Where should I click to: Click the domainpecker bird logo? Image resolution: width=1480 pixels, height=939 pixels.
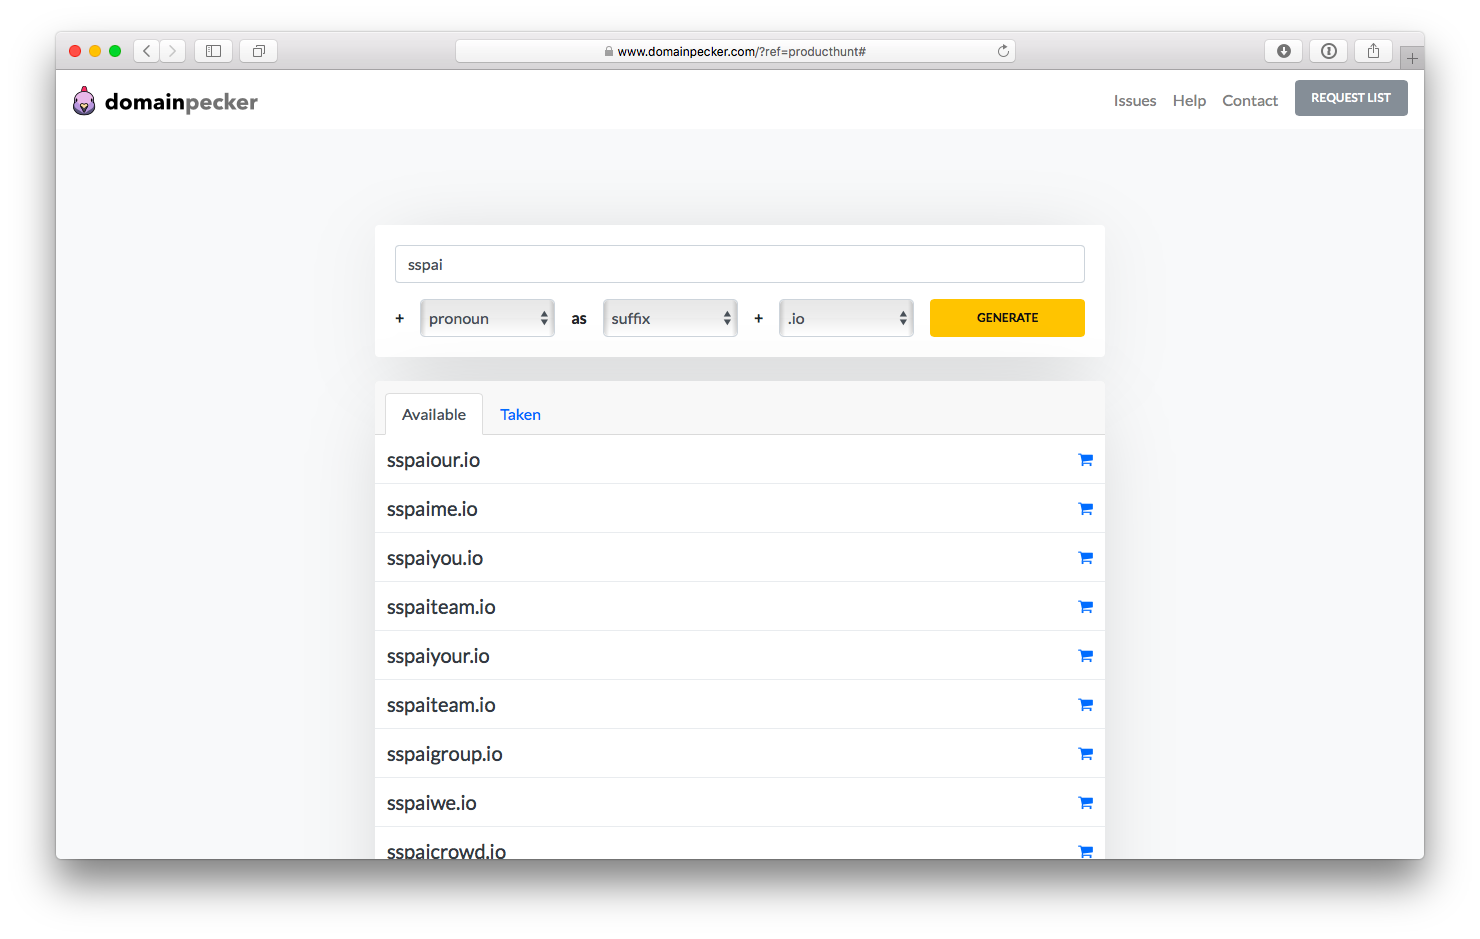point(84,101)
